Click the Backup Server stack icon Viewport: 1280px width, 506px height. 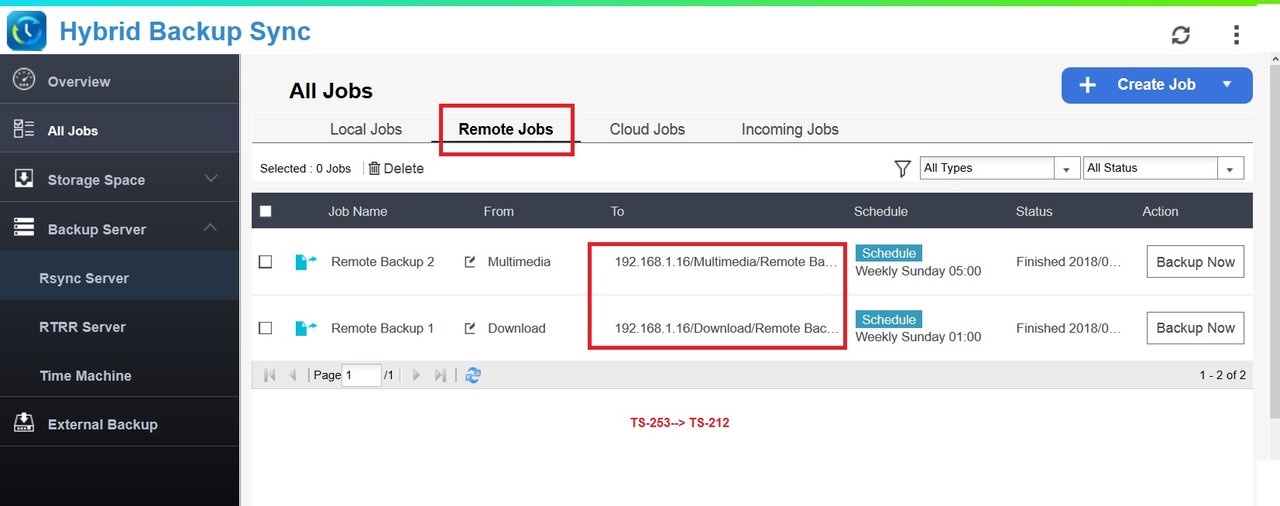24,228
